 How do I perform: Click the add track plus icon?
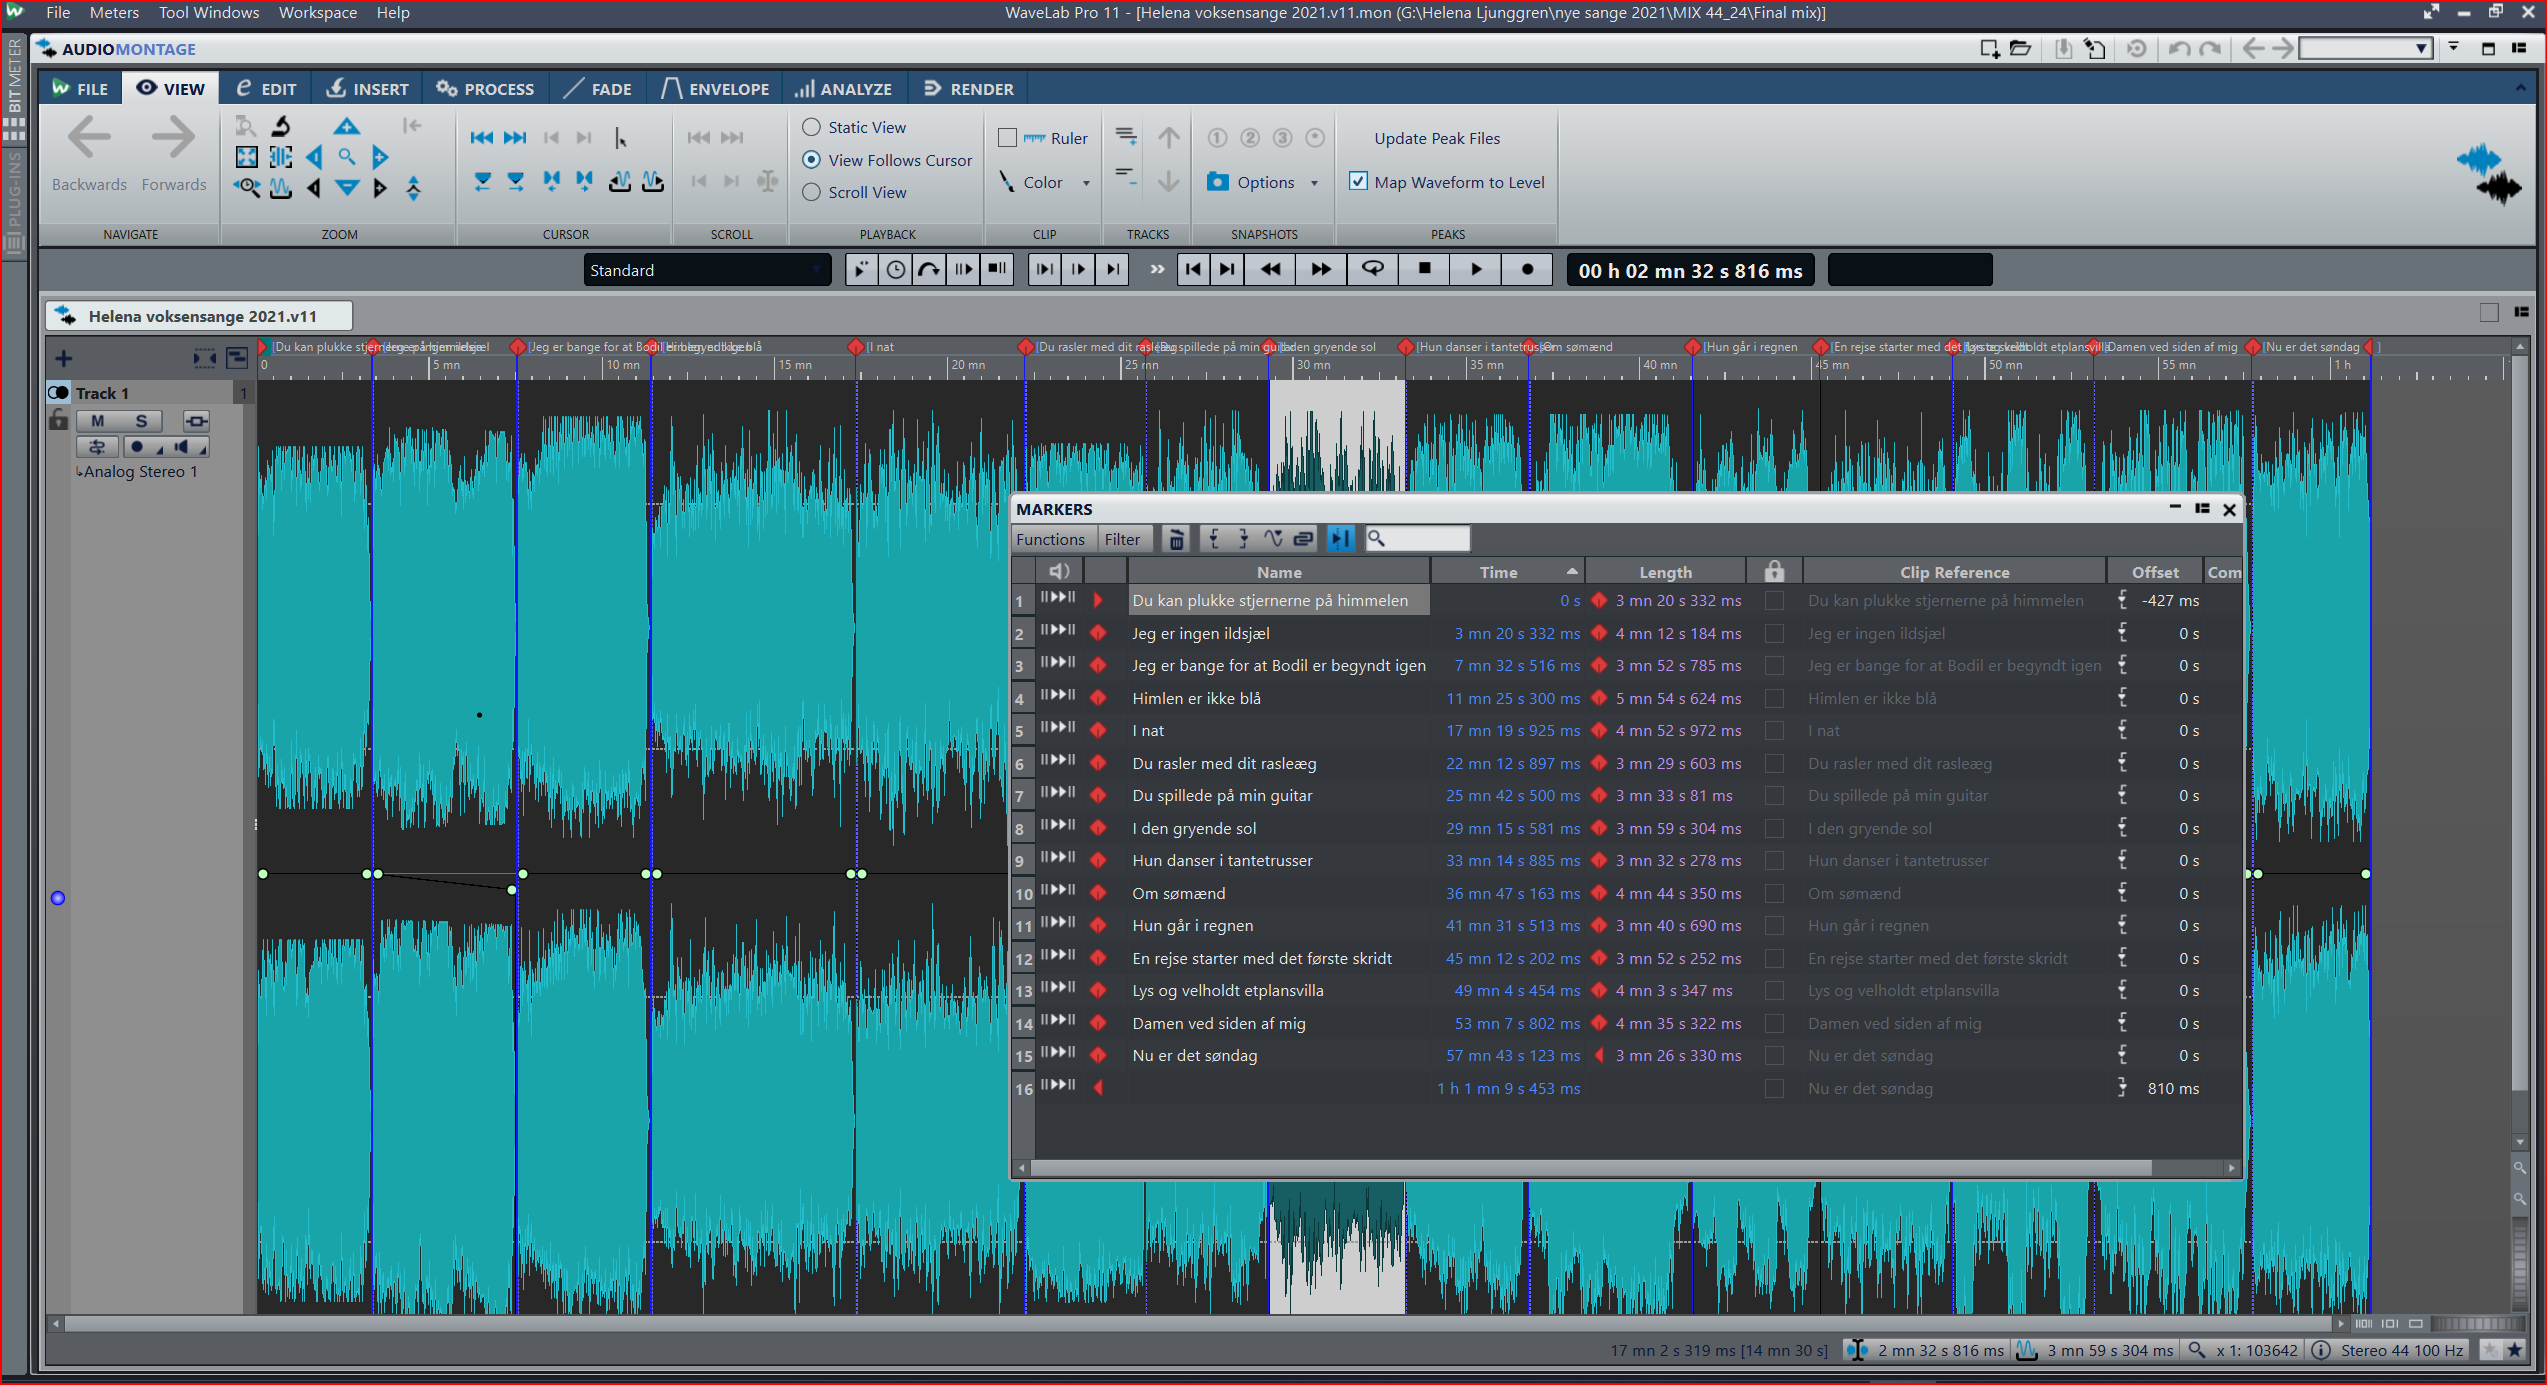(x=63, y=358)
